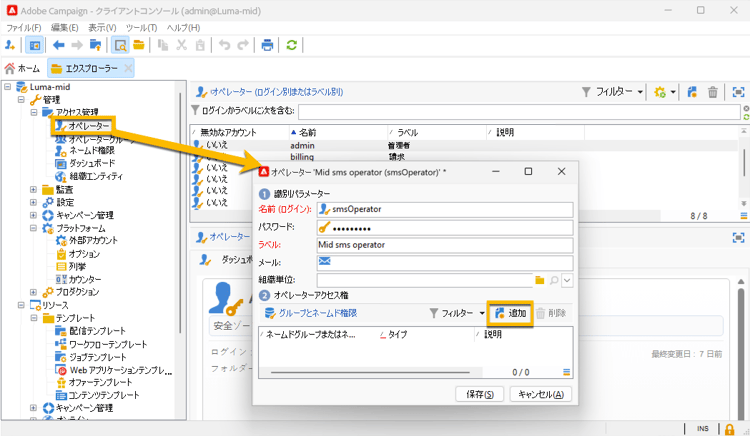Expand the 監査 tree node

coord(33,189)
